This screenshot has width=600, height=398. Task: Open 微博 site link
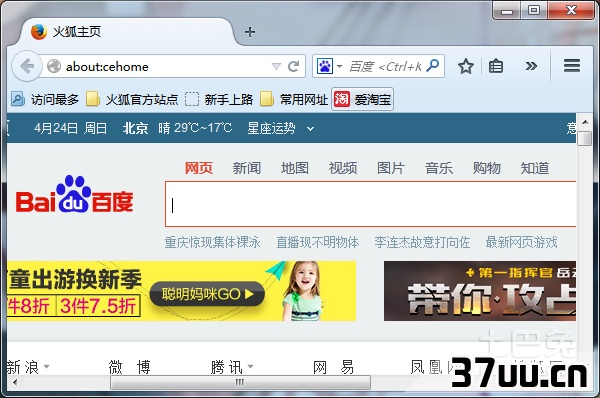click(x=129, y=367)
